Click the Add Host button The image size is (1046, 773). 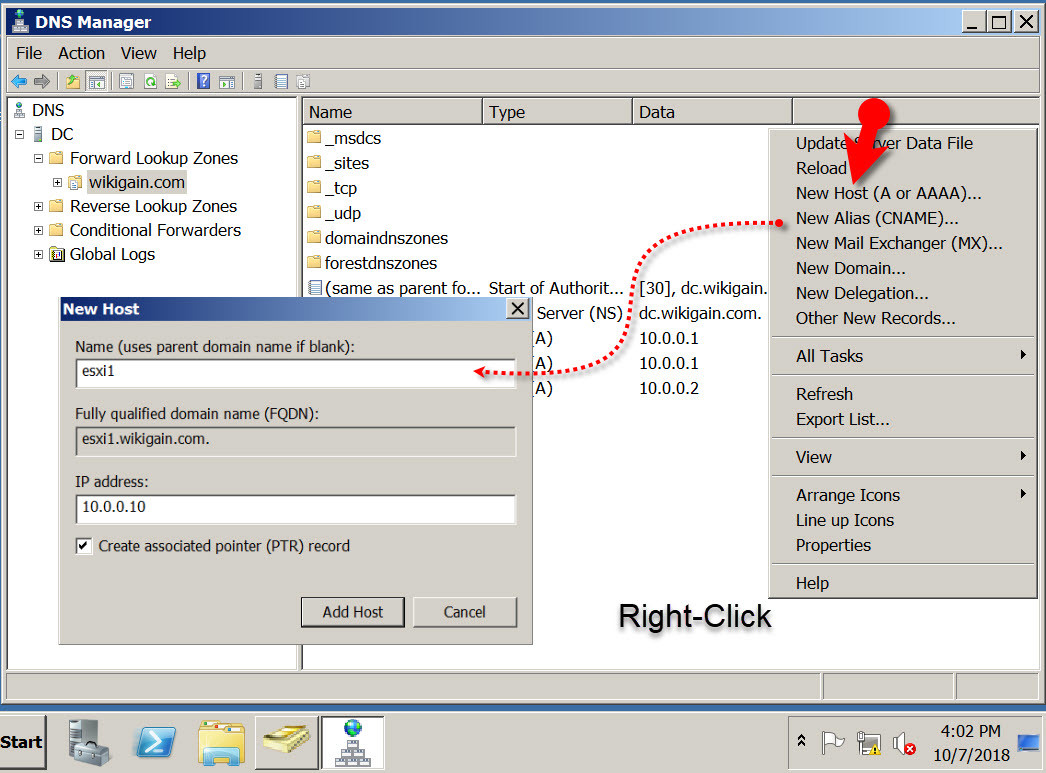(x=353, y=612)
